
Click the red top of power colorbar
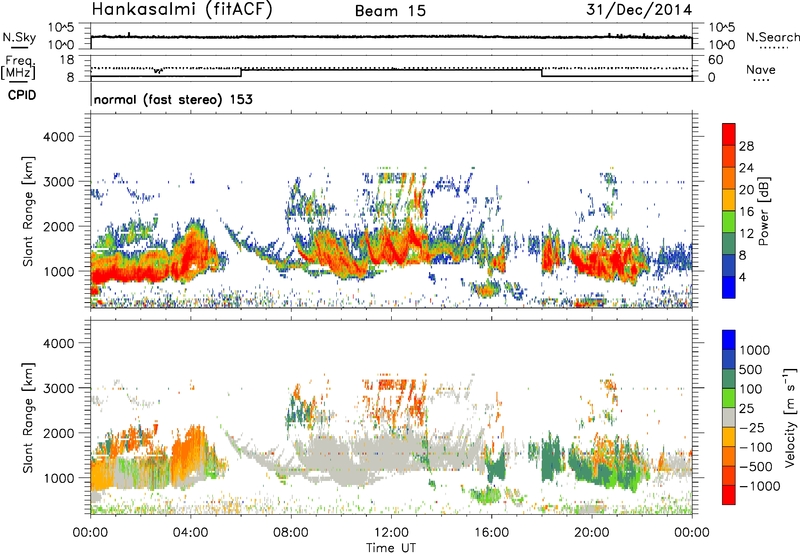(x=729, y=132)
